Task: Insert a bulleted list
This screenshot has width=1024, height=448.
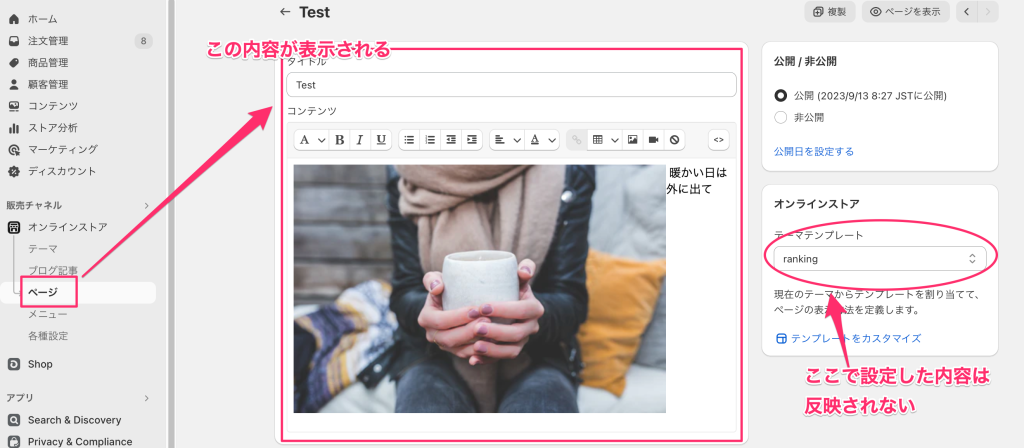Action: (409, 140)
